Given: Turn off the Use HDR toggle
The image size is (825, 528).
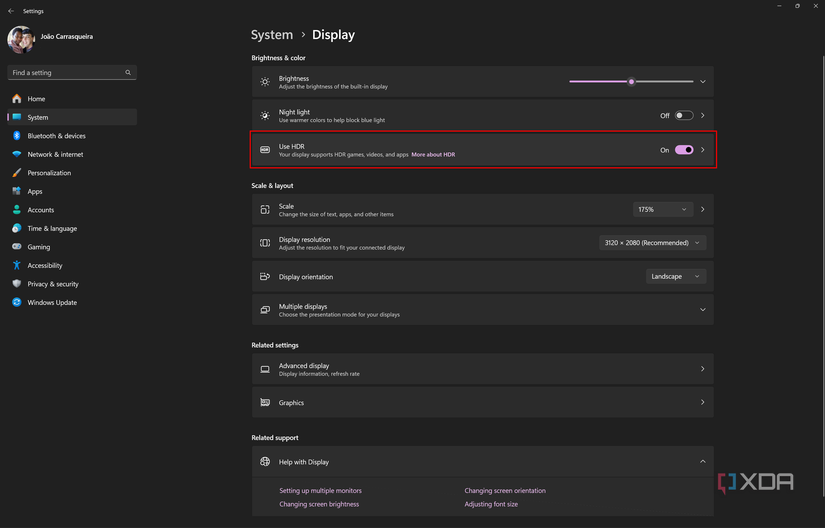Looking at the screenshot, I should (x=684, y=150).
